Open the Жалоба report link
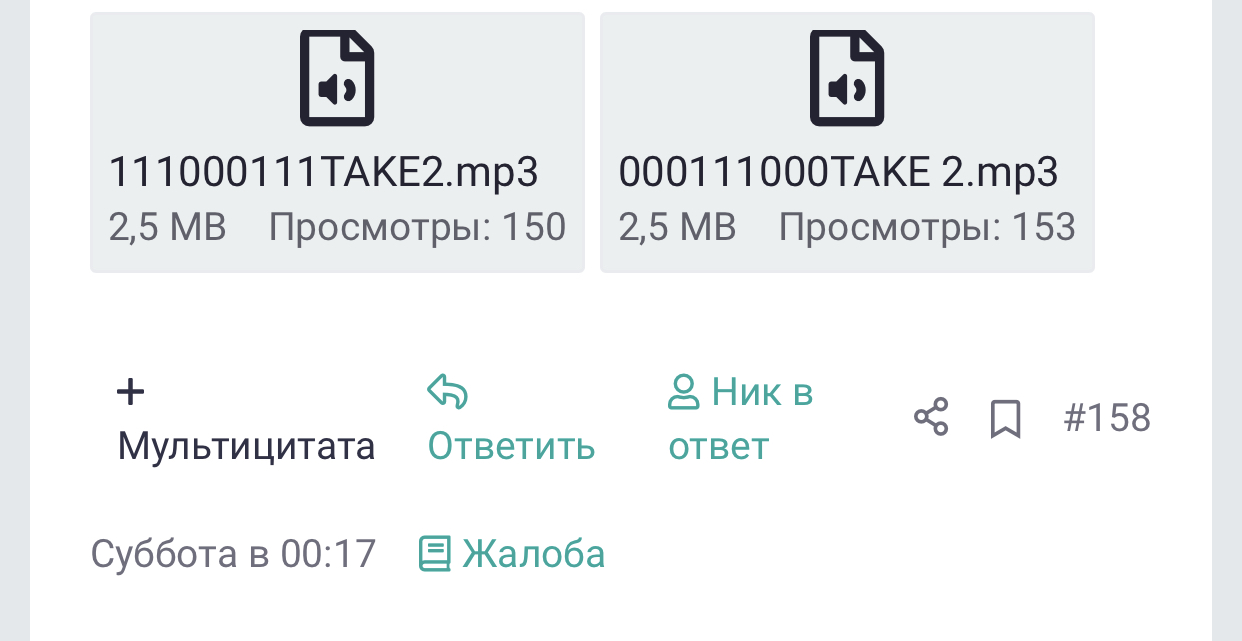The height and width of the screenshot is (641, 1242). pyautogui.click(x=533, y=554)
